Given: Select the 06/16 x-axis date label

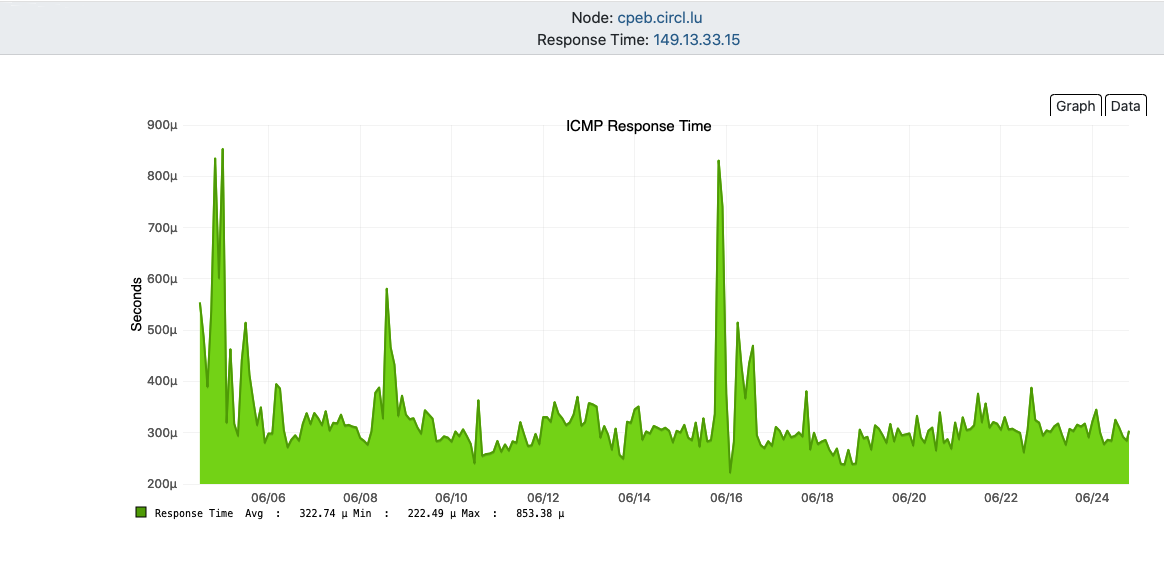Looking at the screenshot, I should click(726, 498).
